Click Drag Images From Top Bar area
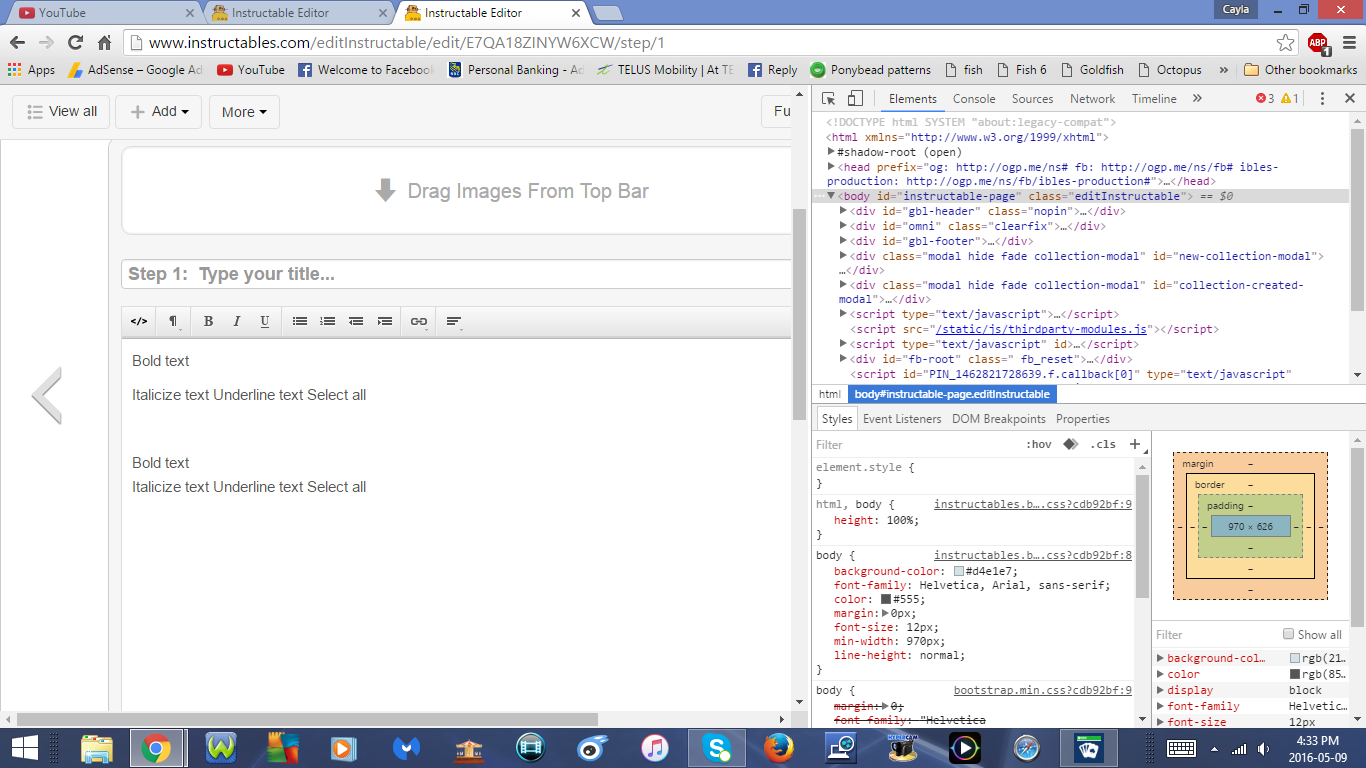This screenshot has height=768, width=1366. [x=456, y=191]
